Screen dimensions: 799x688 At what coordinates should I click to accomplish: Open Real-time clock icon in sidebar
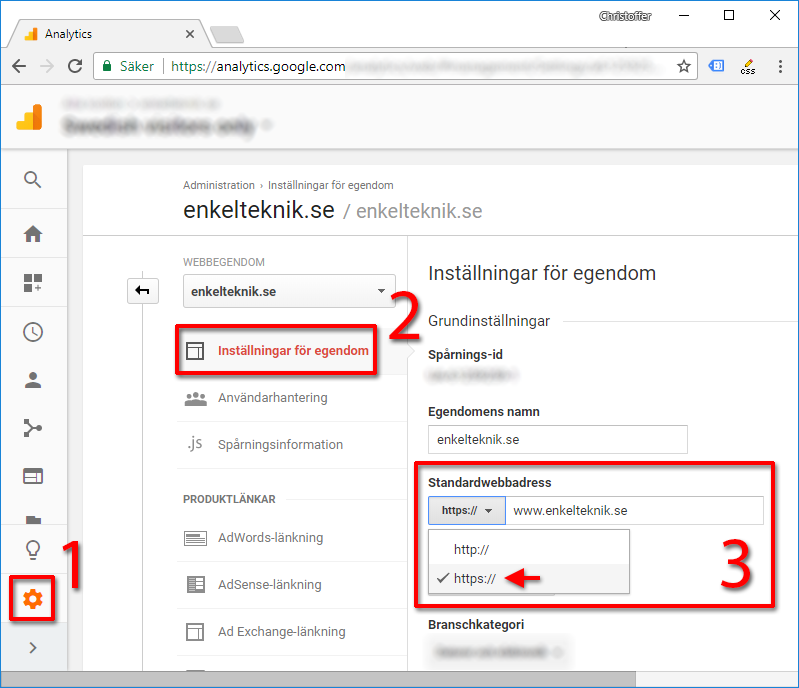[x=33, y=332]
